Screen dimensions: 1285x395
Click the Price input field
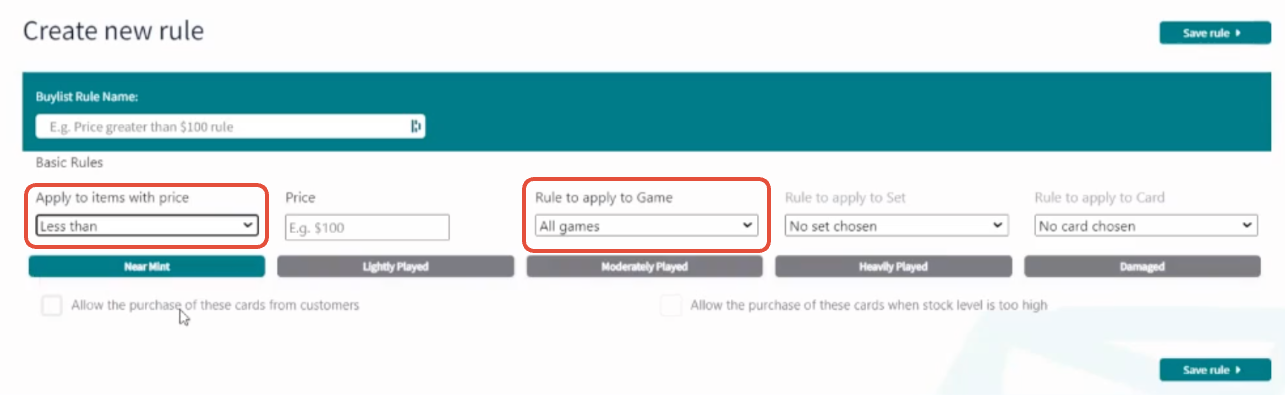[367, 227]
